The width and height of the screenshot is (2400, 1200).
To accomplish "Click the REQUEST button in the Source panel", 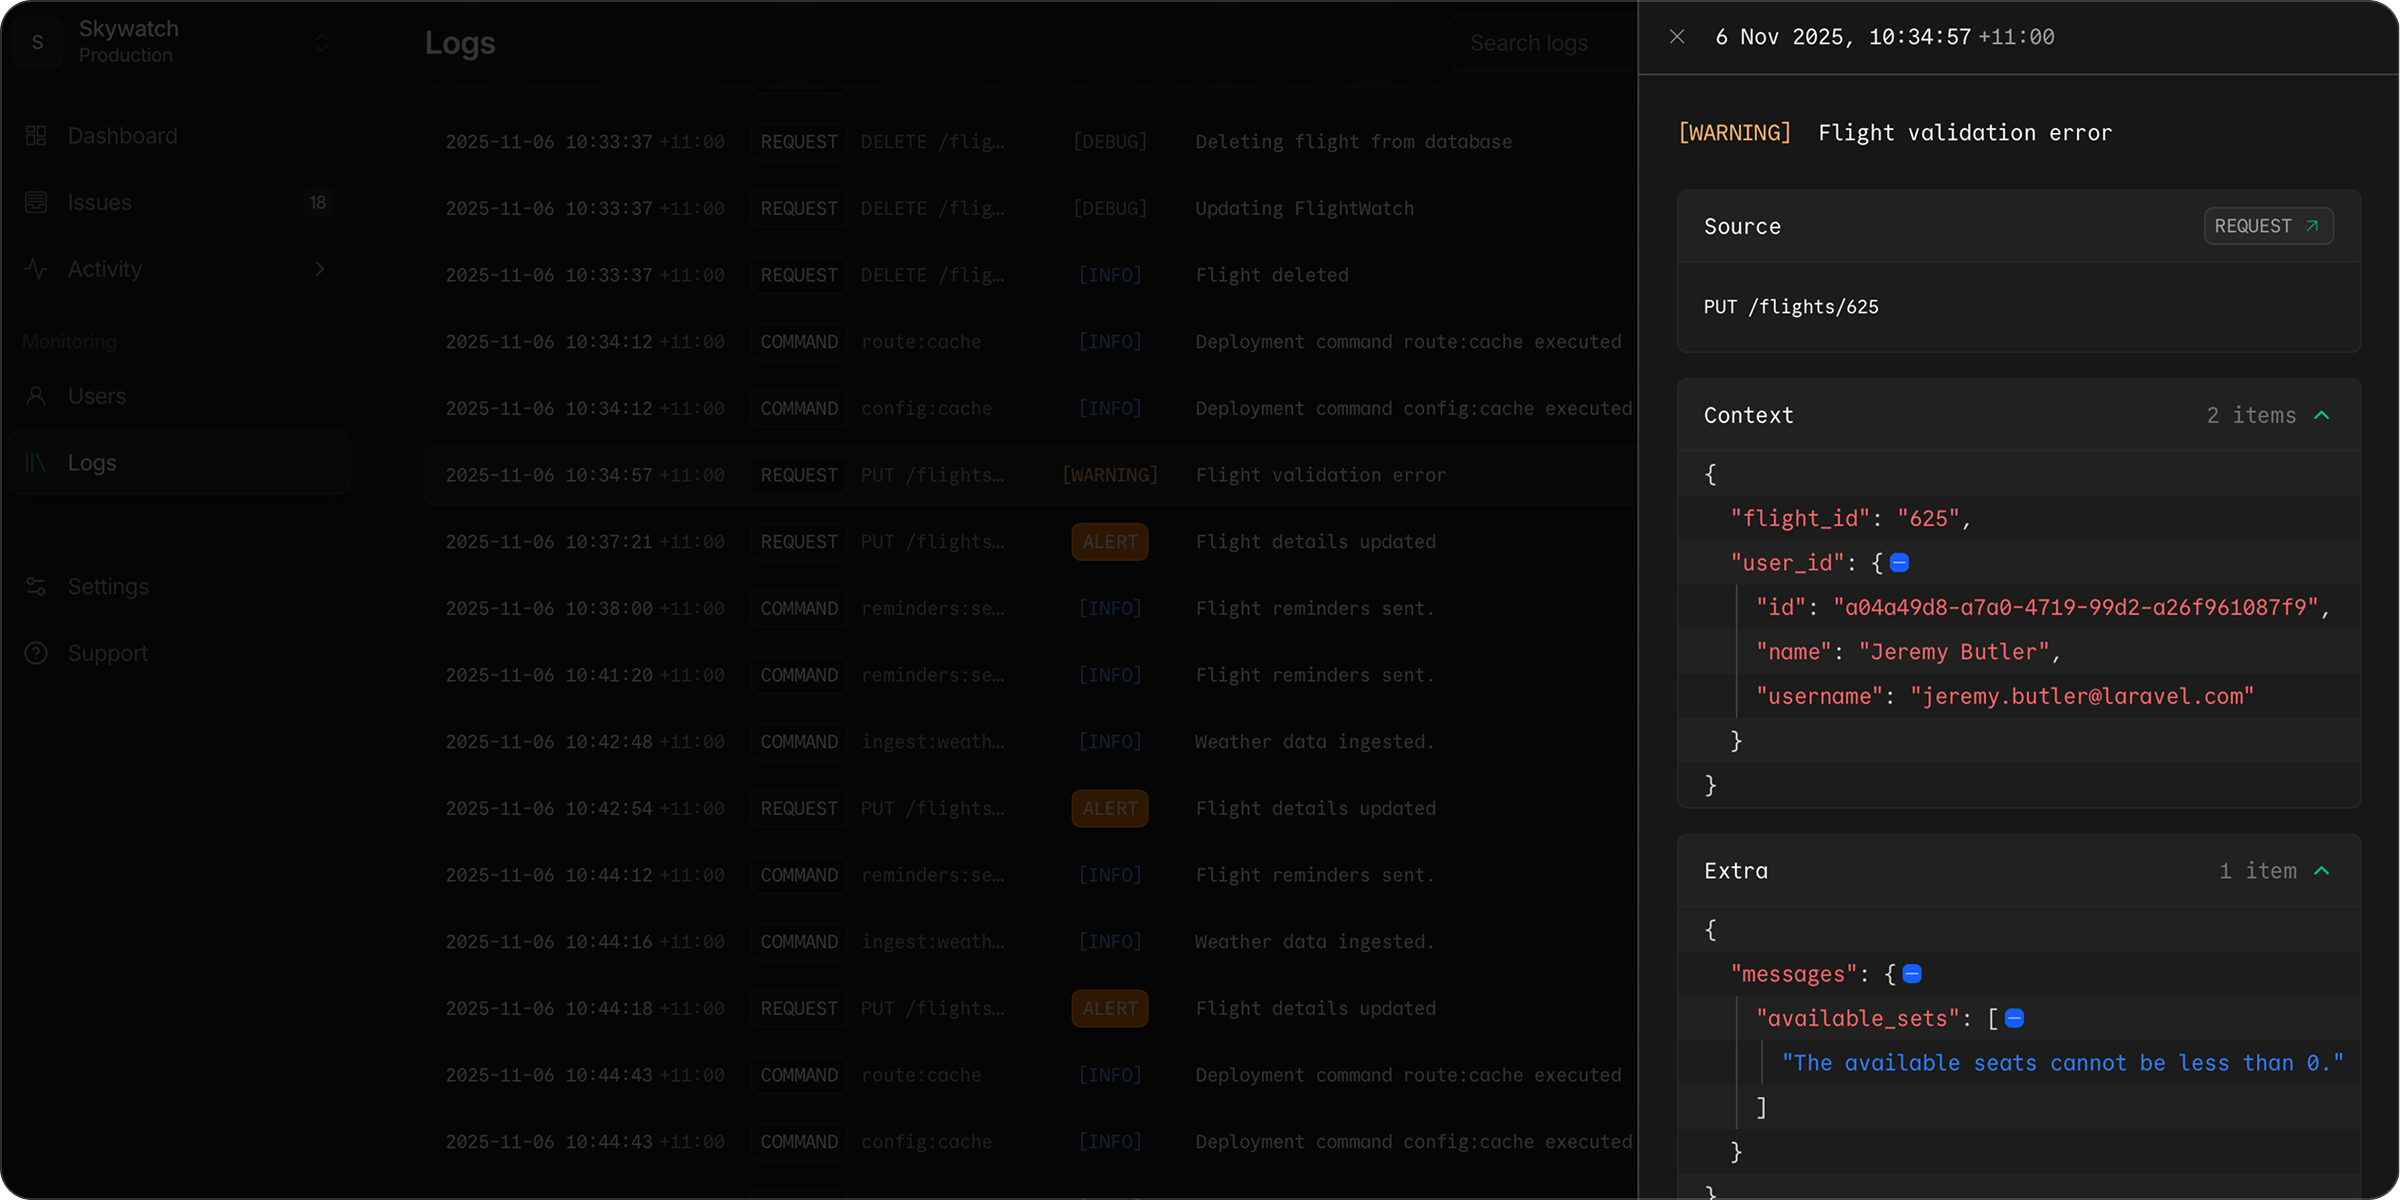I will tap(2267, 225).
